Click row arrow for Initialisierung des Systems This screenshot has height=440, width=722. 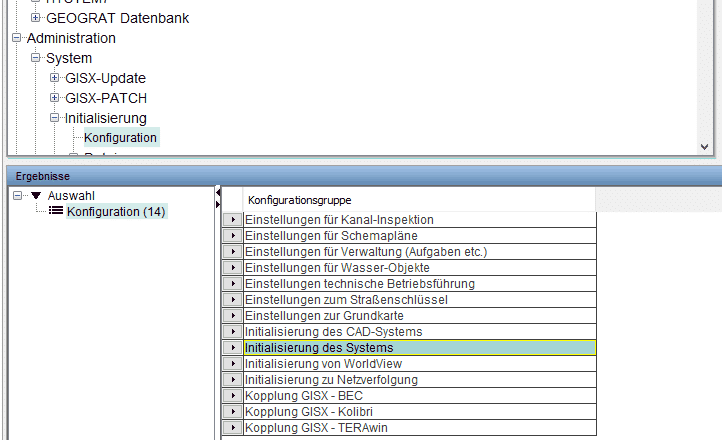tap(233, 347)
